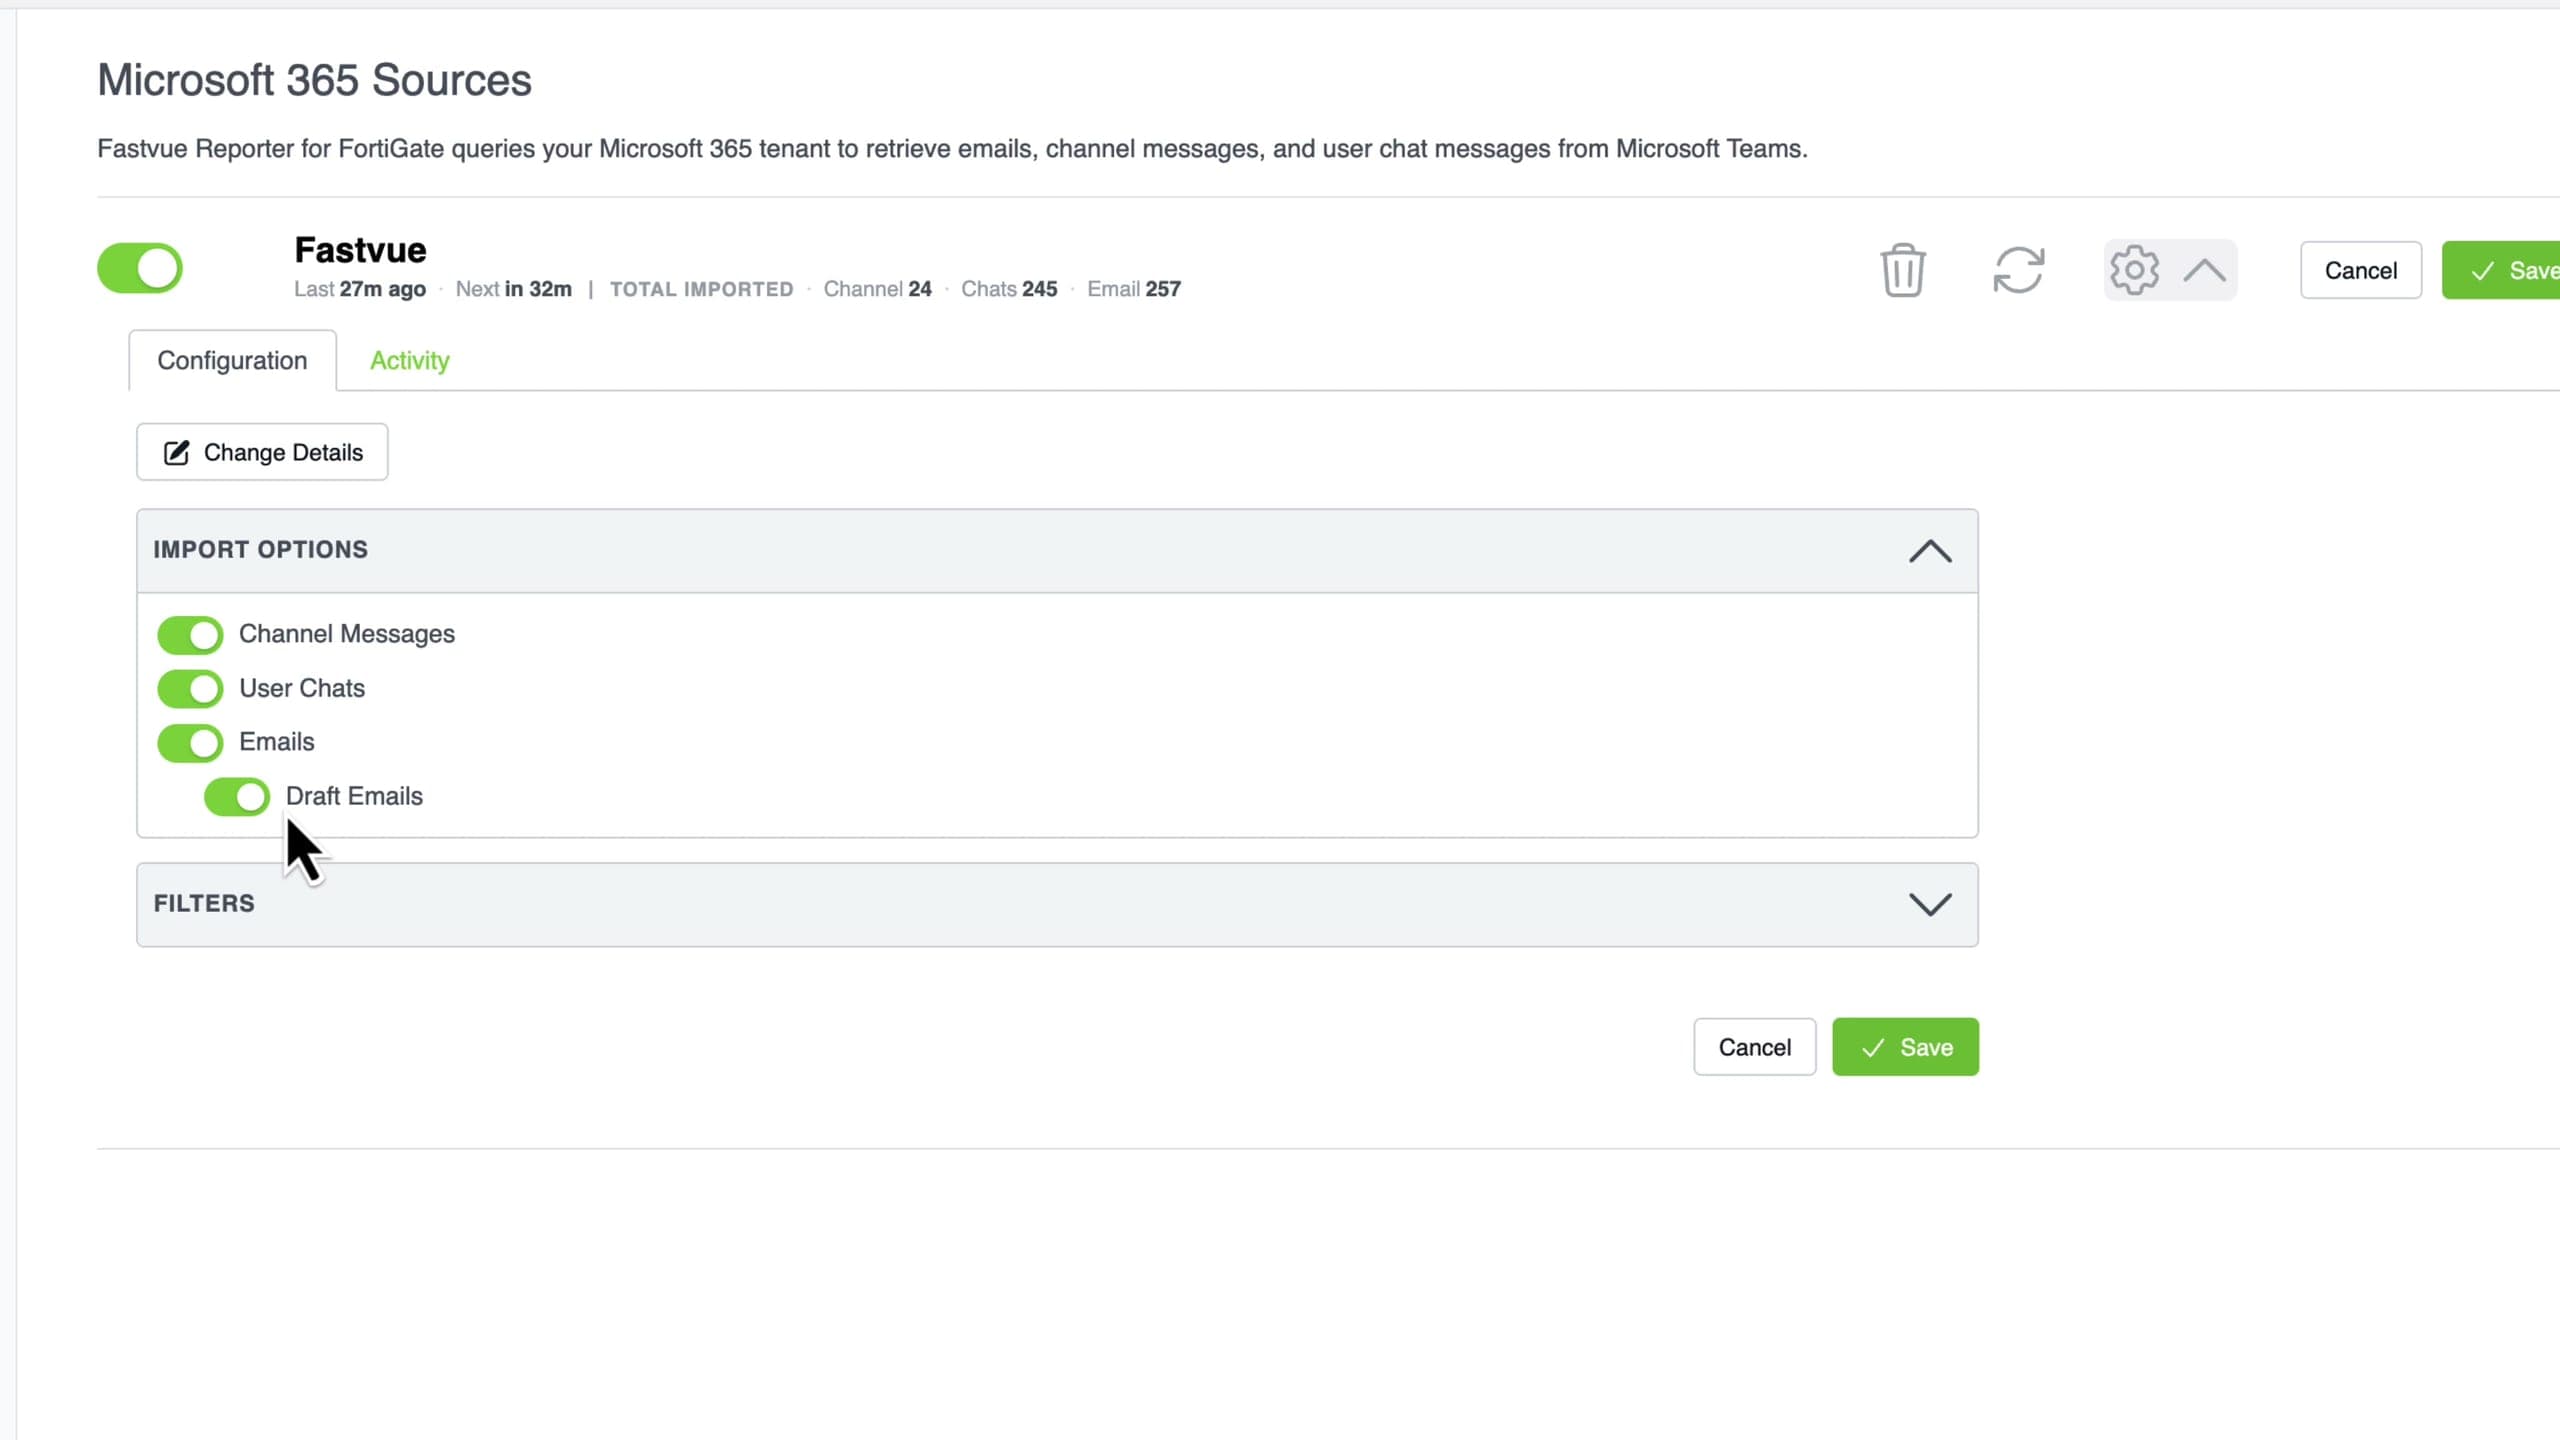Image resolution: width=2560 pixels, height=1440 pixels.
Task: Click the Draft Emails label
Action: point(354,796)
